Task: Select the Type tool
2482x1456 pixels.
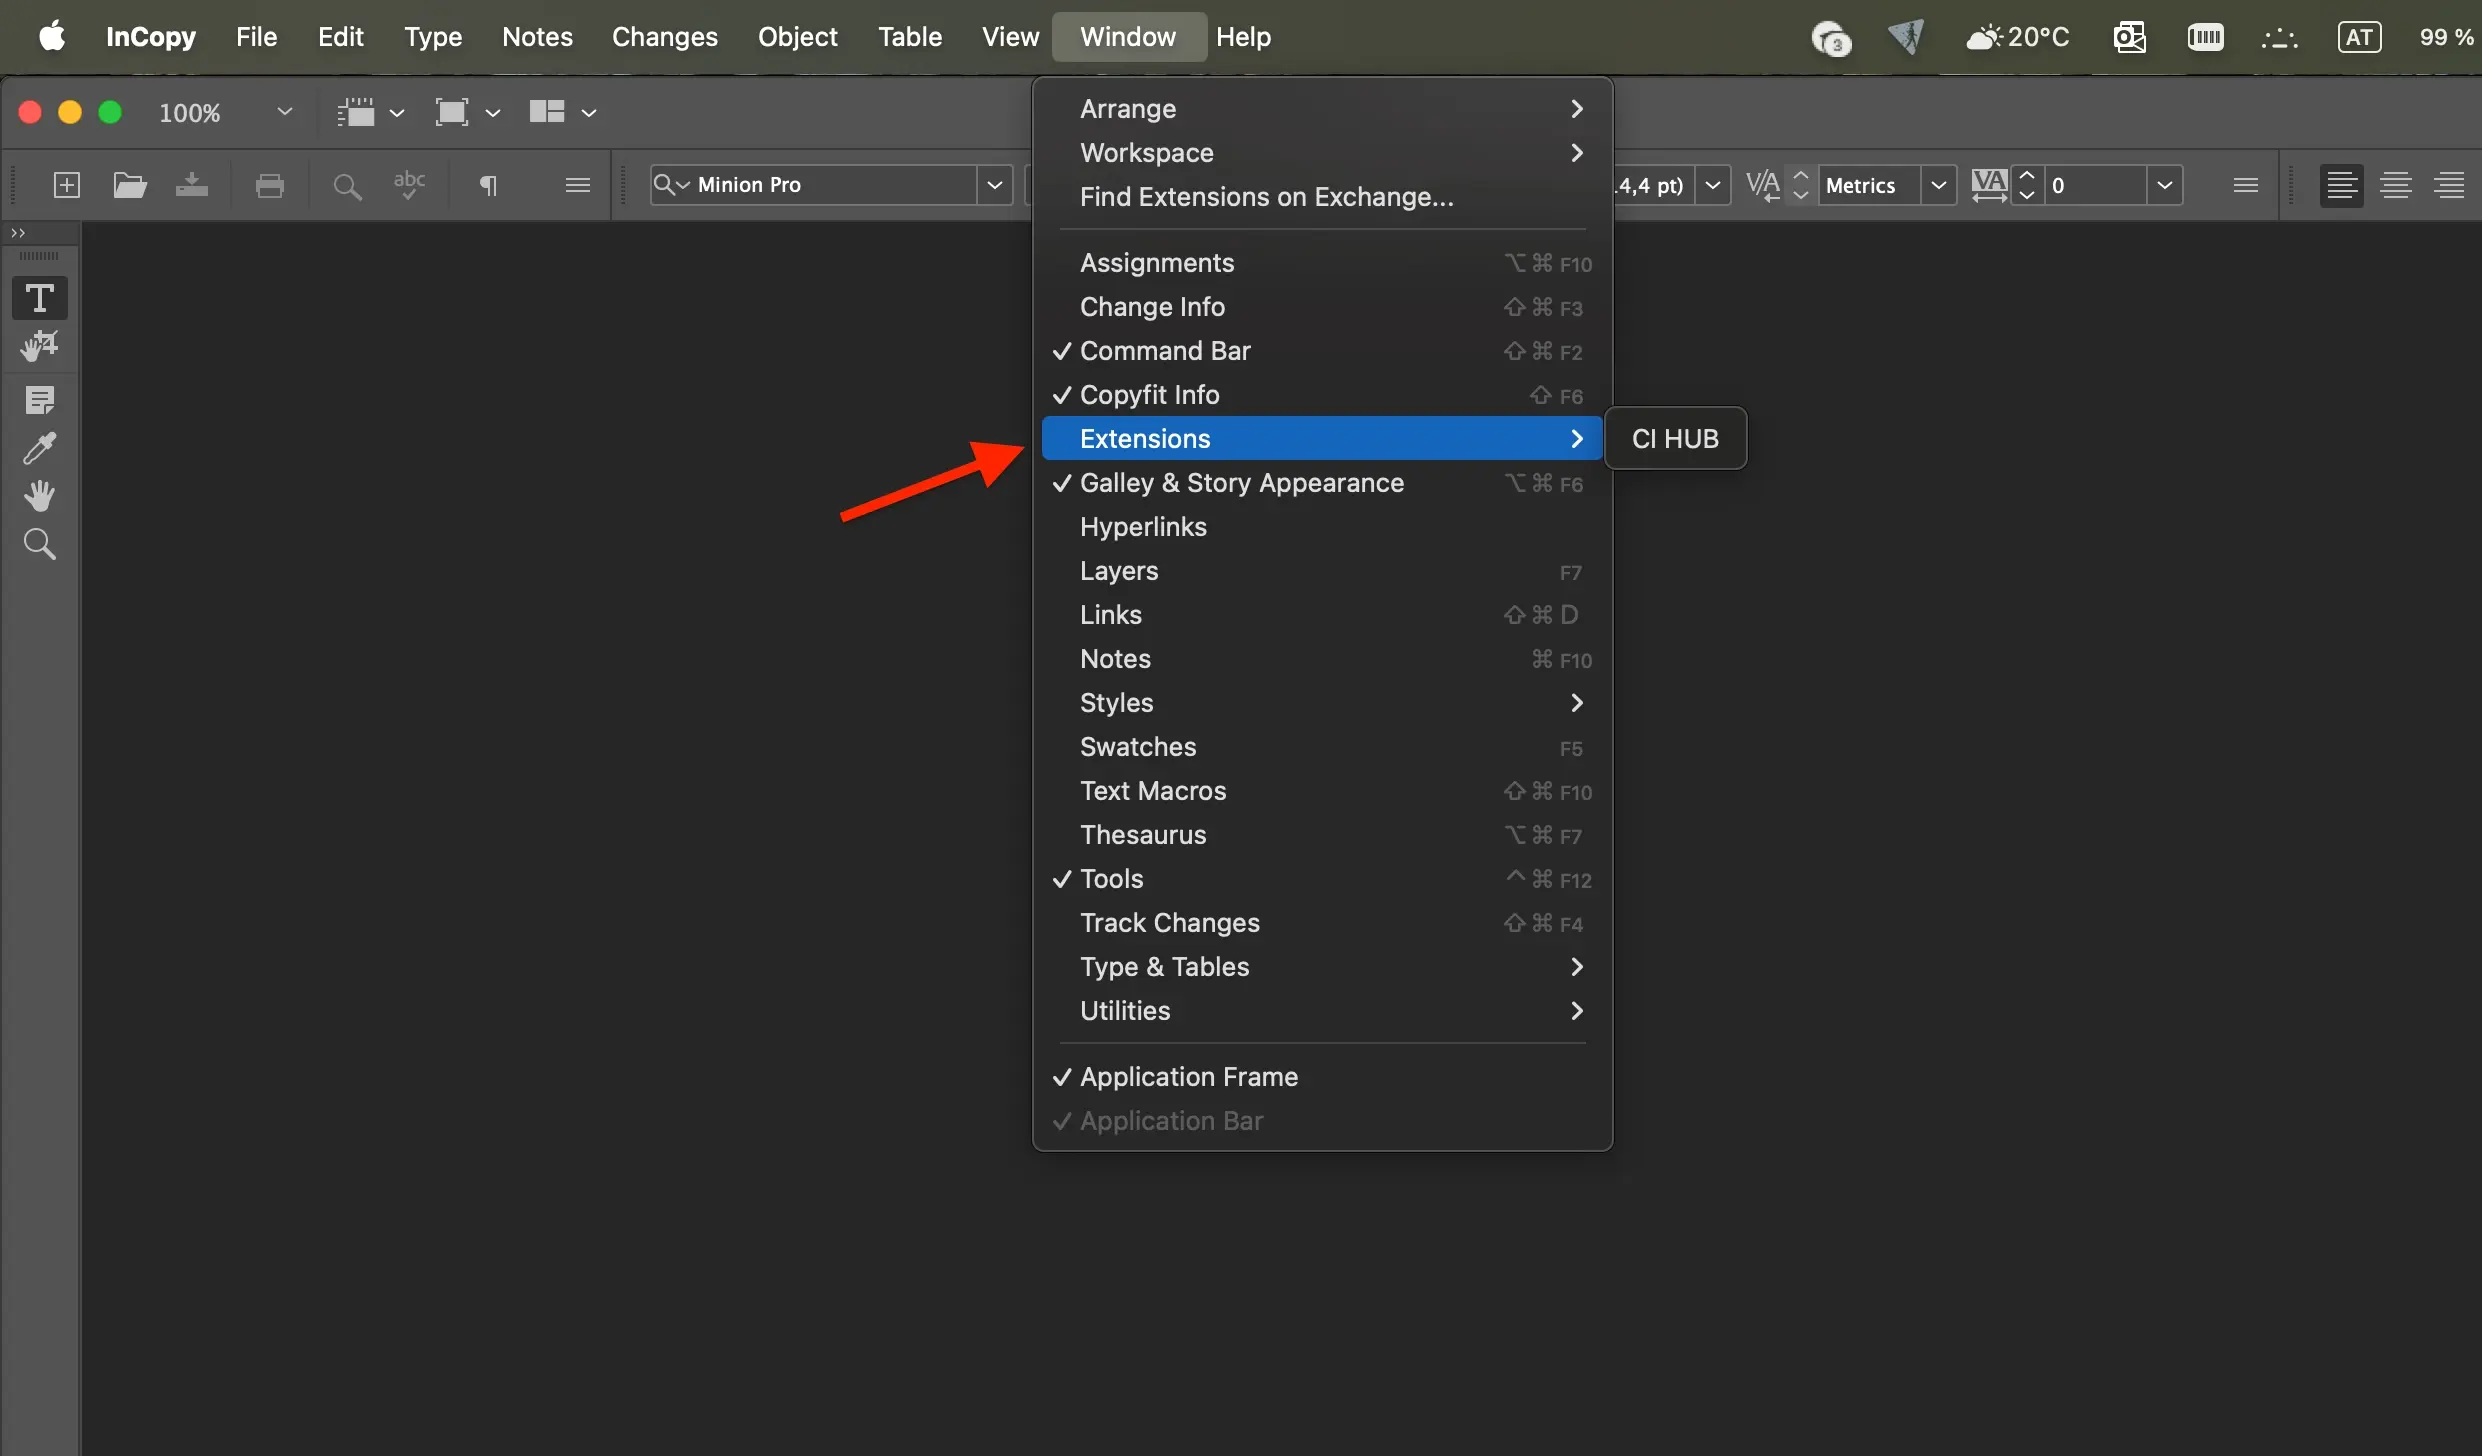Action: (40, 298)
